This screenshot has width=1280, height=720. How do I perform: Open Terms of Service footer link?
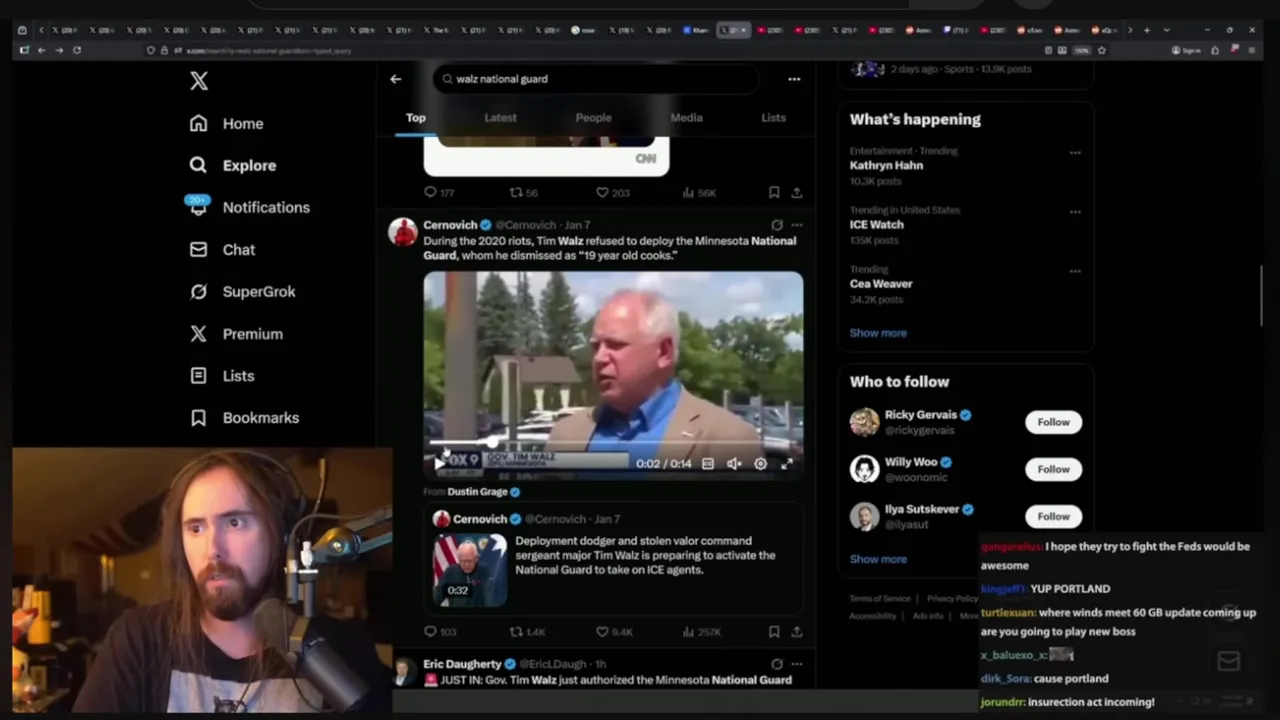point(880,599)
